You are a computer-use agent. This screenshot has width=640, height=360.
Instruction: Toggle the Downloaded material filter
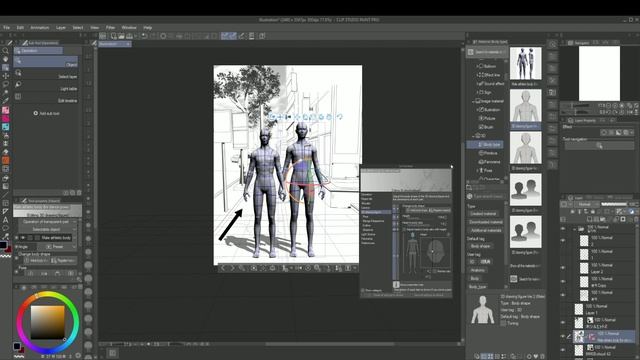485,222
